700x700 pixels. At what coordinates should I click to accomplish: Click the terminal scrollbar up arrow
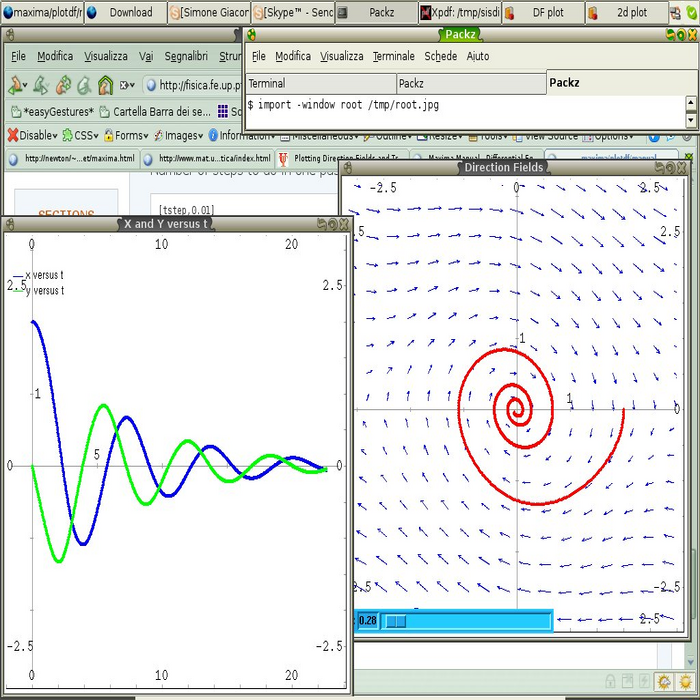[691, 103]
